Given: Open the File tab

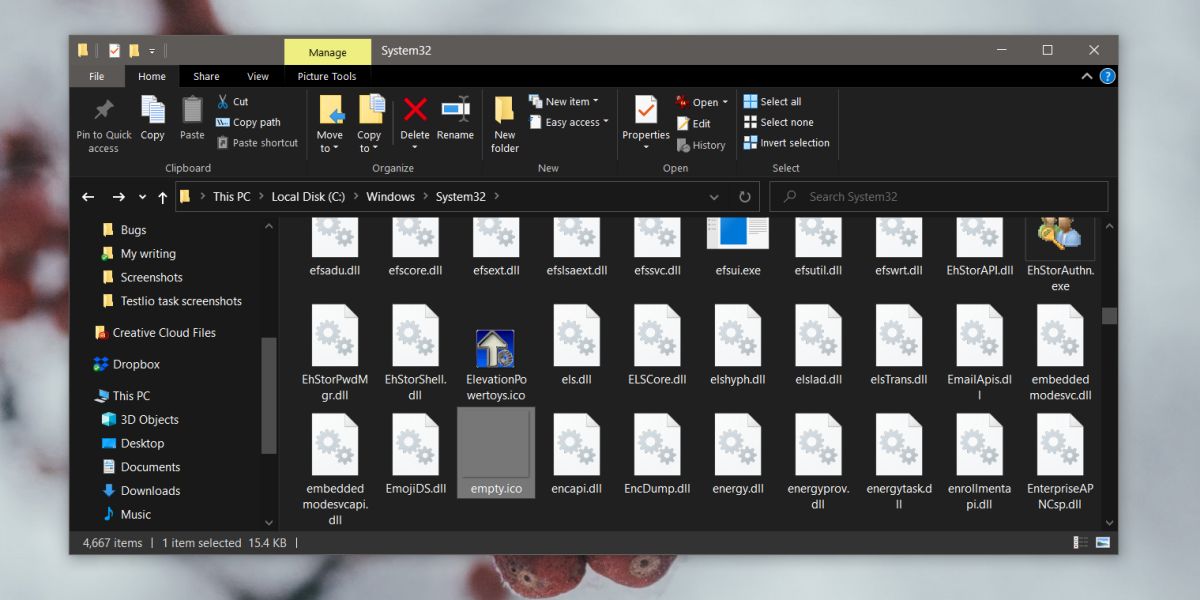Looking at the screenshot, I should pos(97,76).
